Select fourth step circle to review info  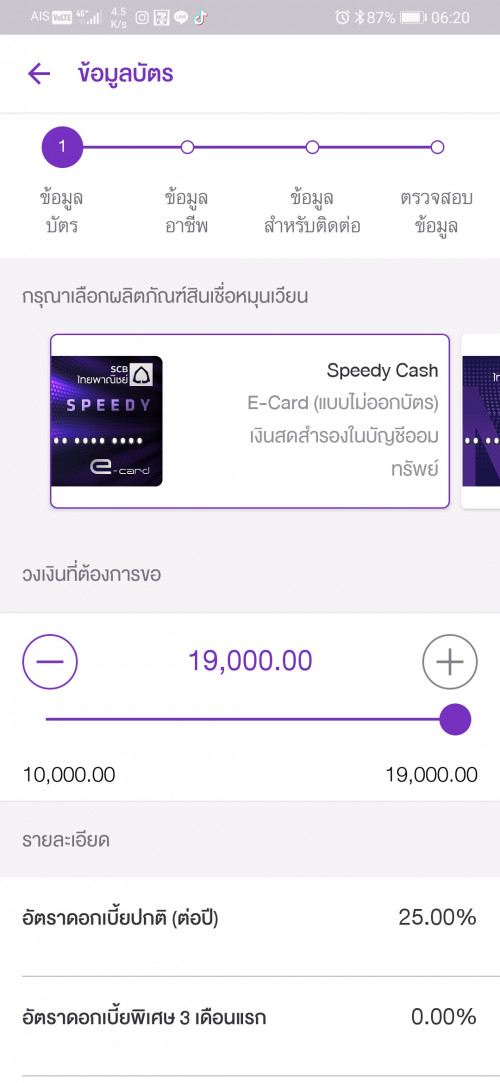click(x=437, y=147)
